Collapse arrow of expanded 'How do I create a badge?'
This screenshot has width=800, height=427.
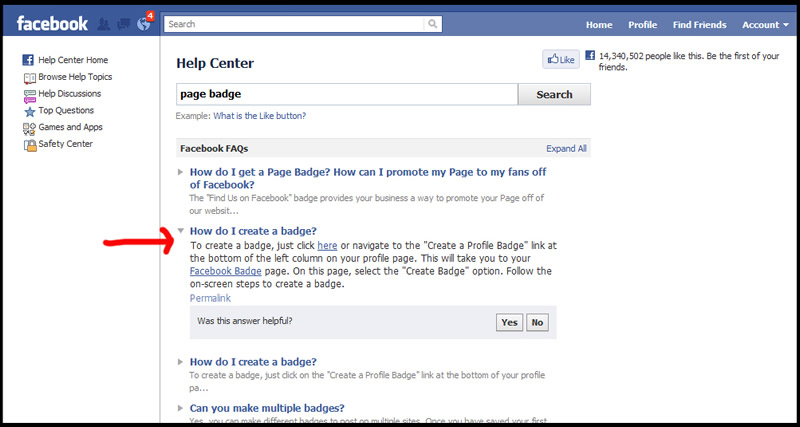[x=180, y=231]
